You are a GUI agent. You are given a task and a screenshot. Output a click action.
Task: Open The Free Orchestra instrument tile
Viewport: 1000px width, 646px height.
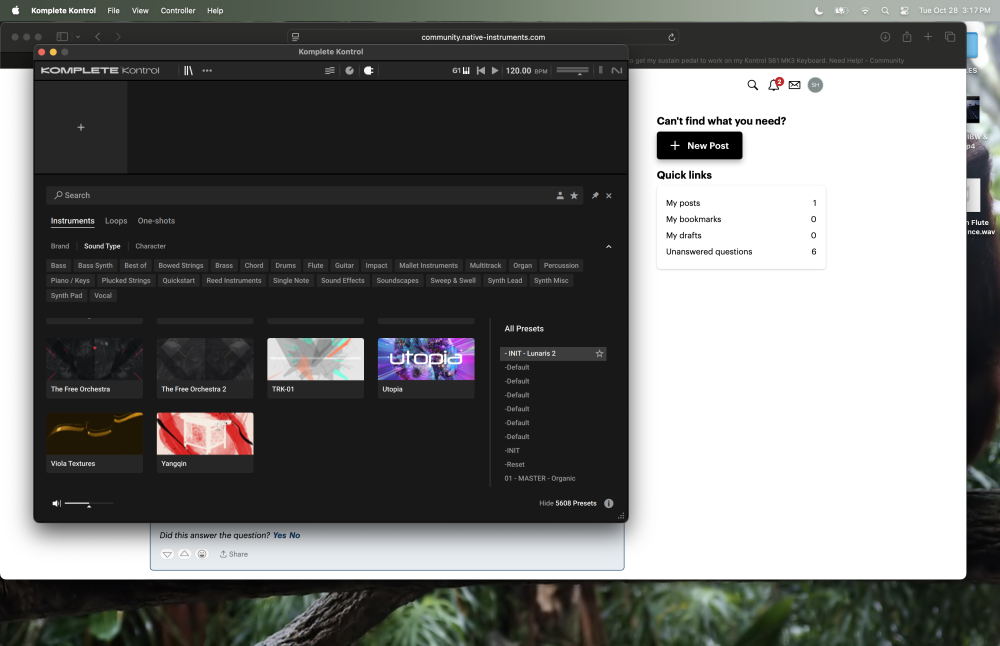(x=94, y=368)
